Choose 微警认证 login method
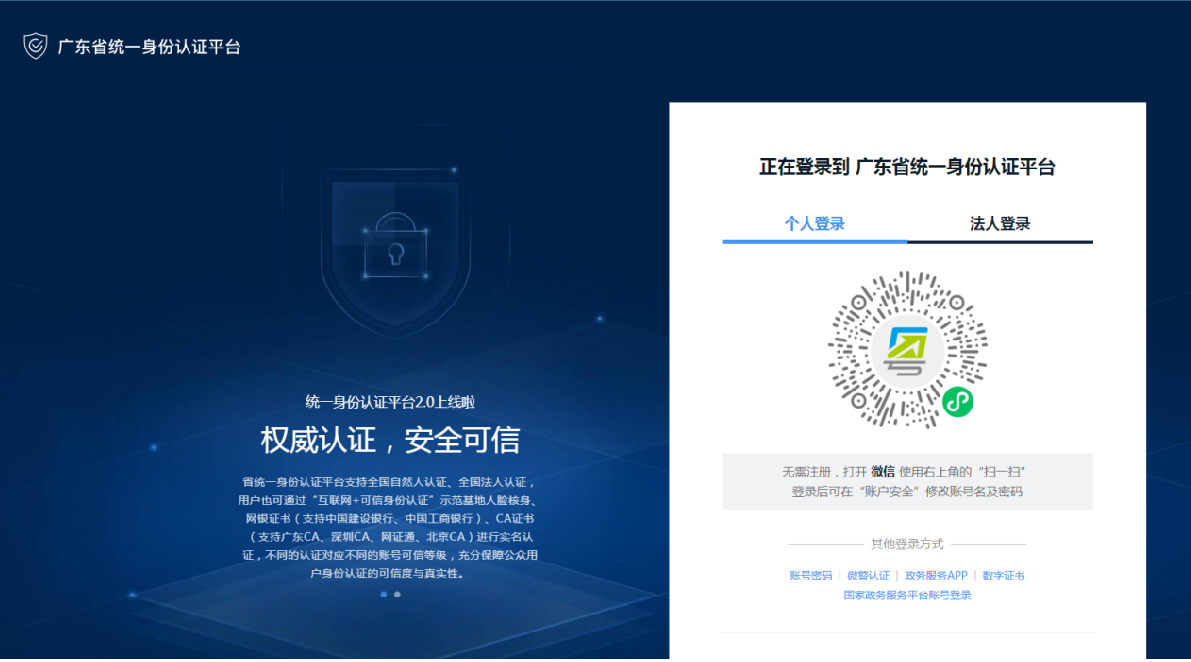Viewport: 1191px width, 662px height. click(x=867, y=576)
